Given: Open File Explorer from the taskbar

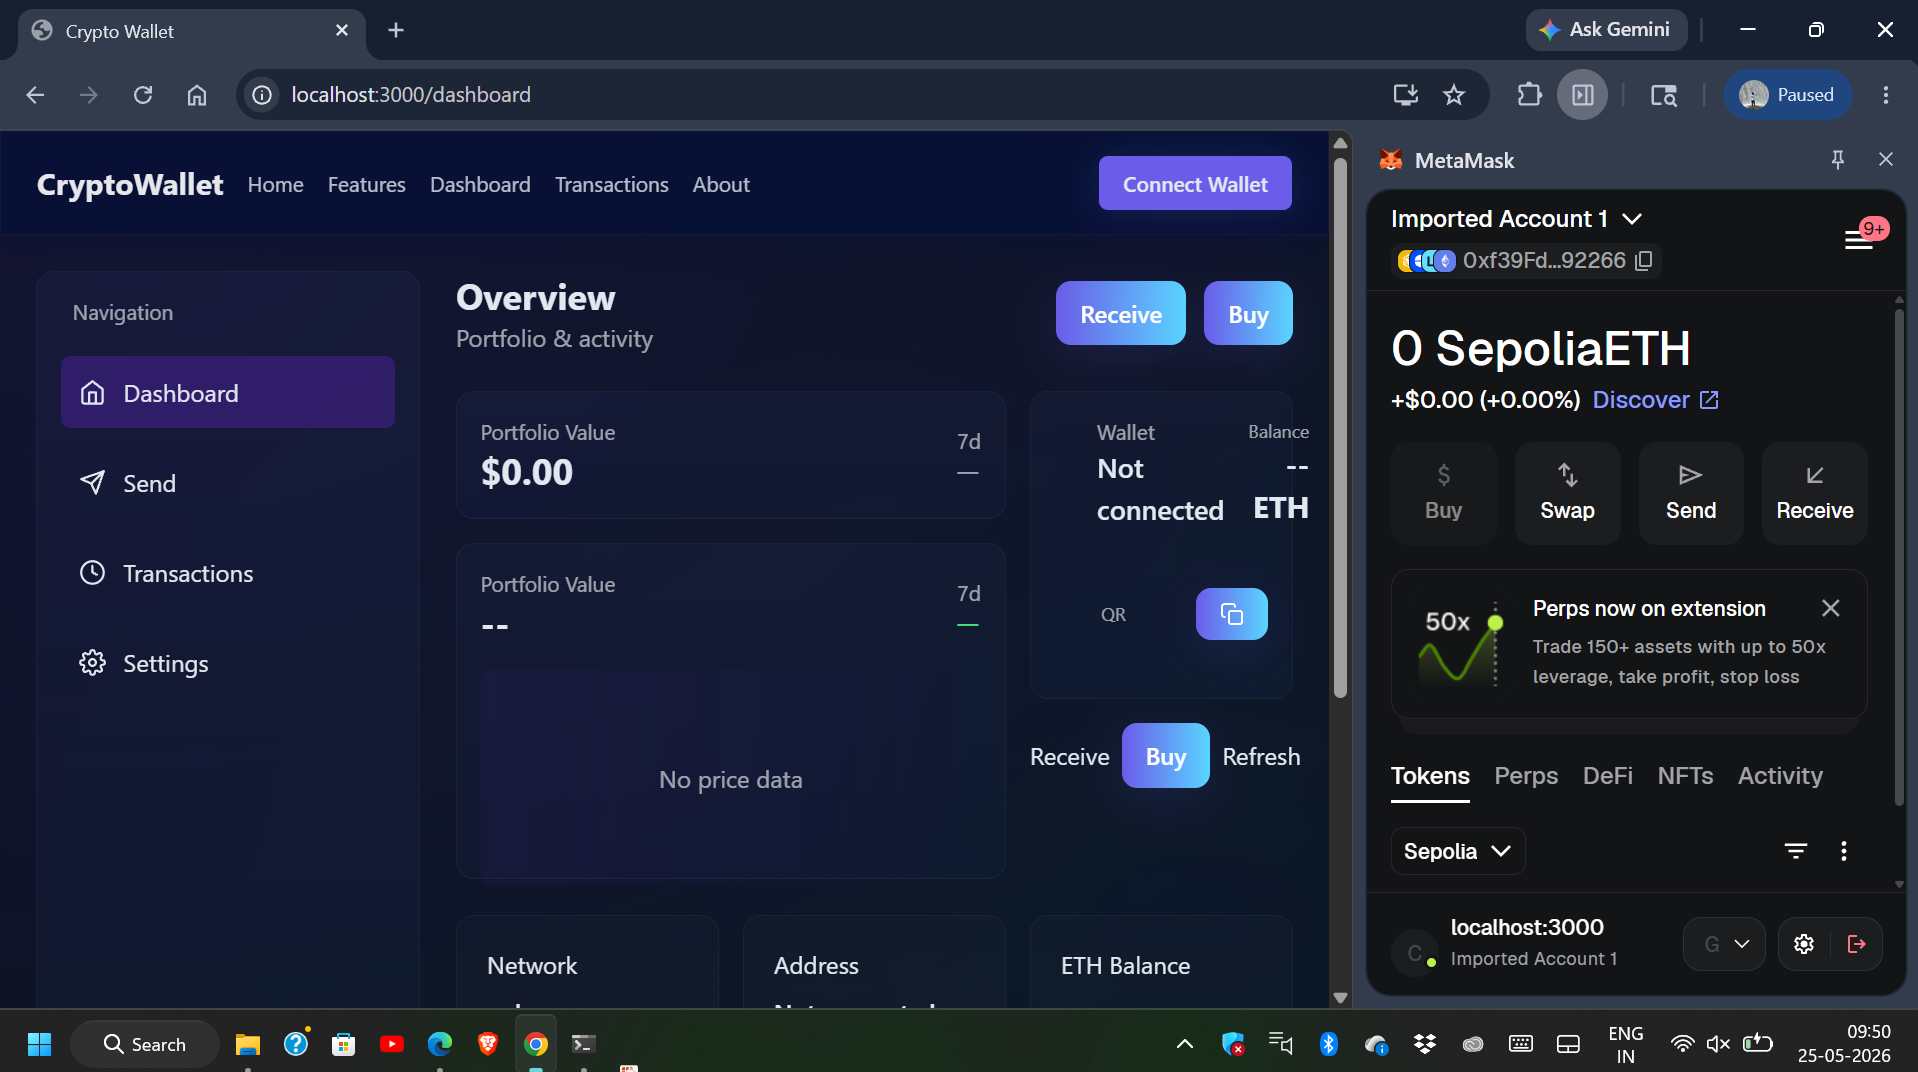Looking at the screenshot, I should click(247, 1044).
